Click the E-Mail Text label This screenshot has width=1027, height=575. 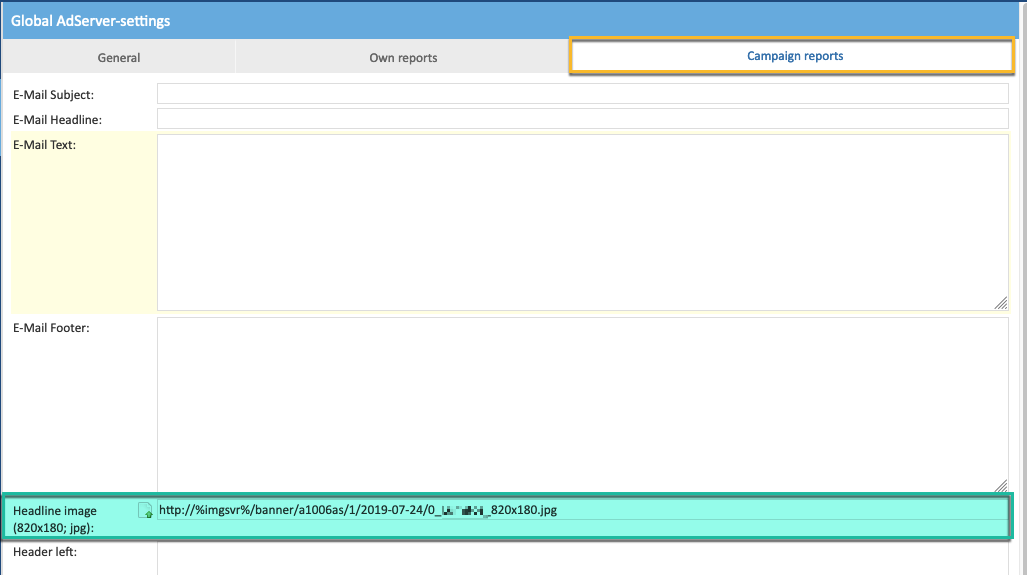[45, 145]
